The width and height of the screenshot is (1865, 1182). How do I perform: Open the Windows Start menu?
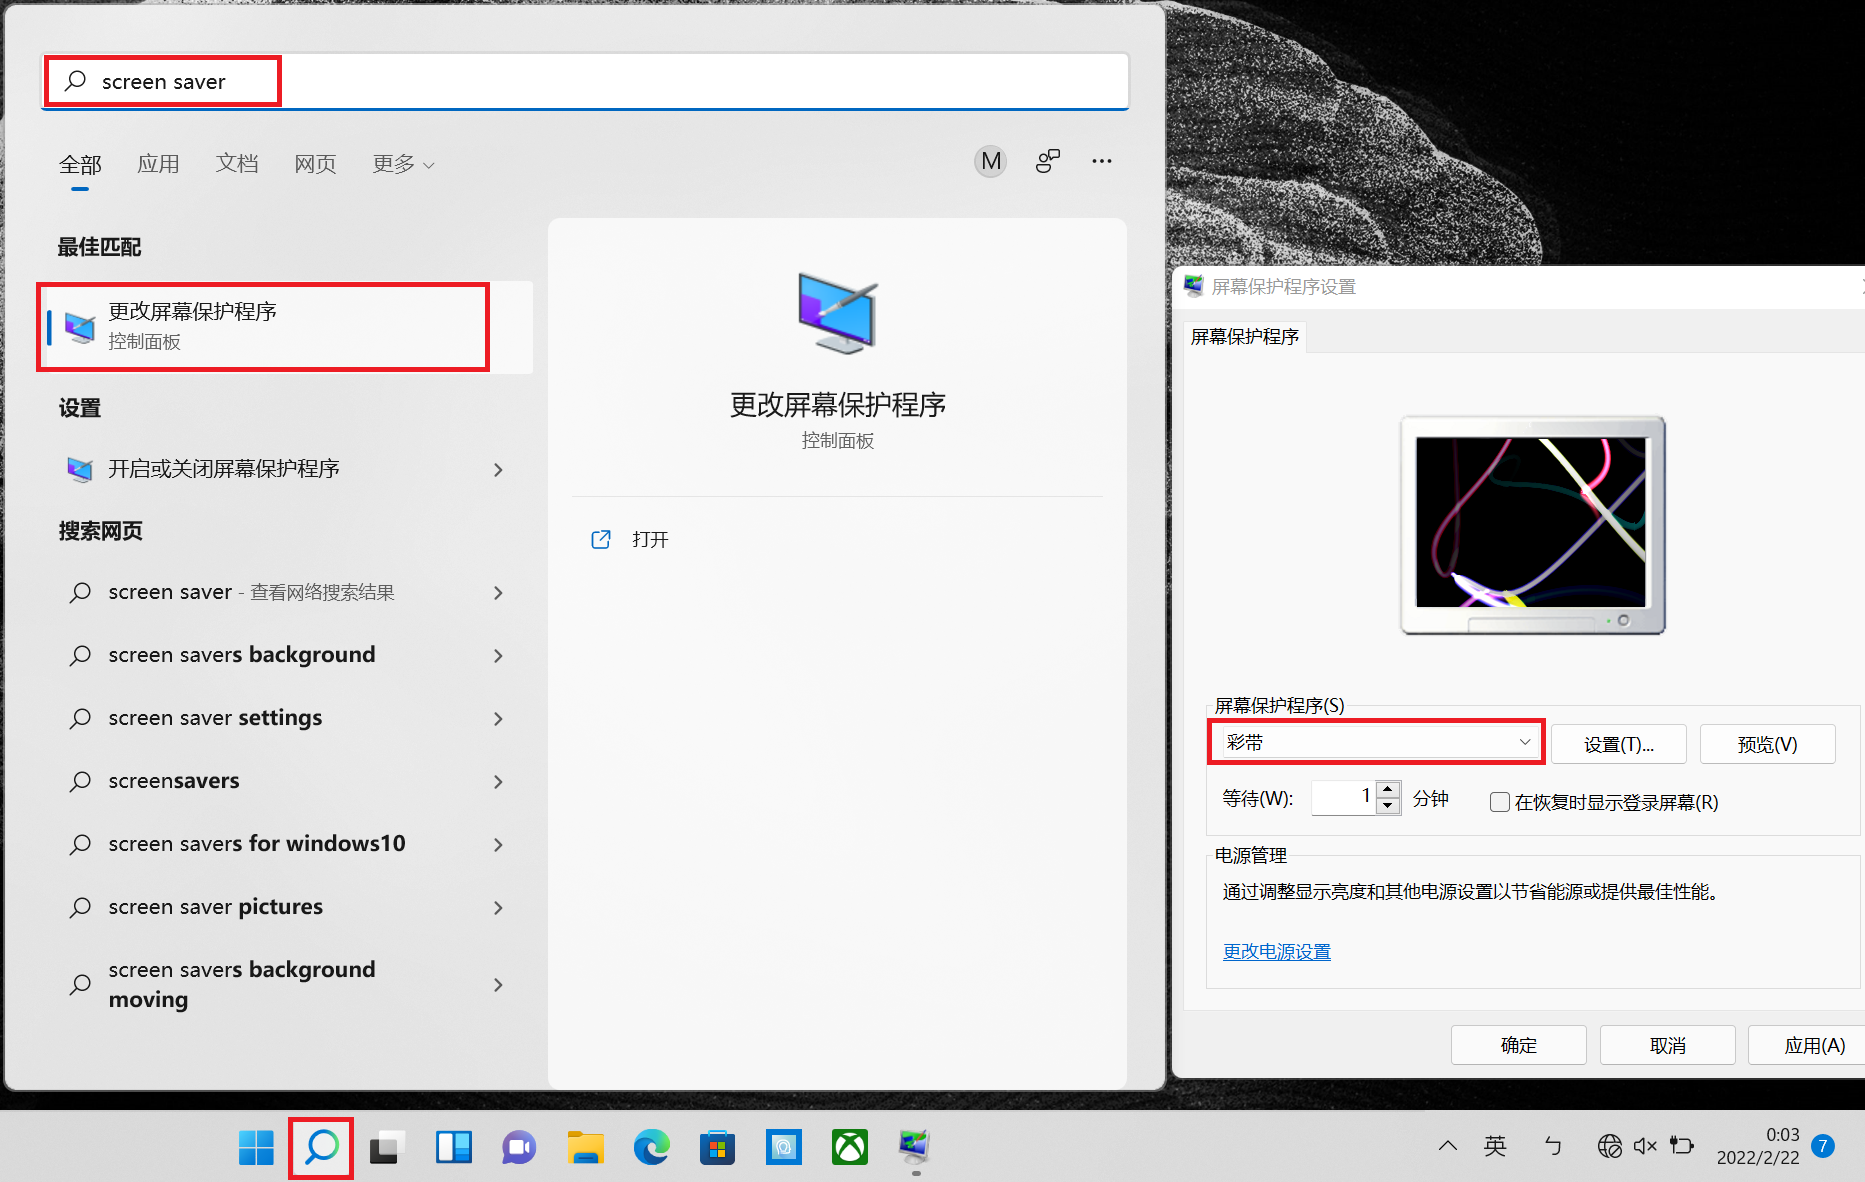pyautogui.click(x=256, y=1147)
